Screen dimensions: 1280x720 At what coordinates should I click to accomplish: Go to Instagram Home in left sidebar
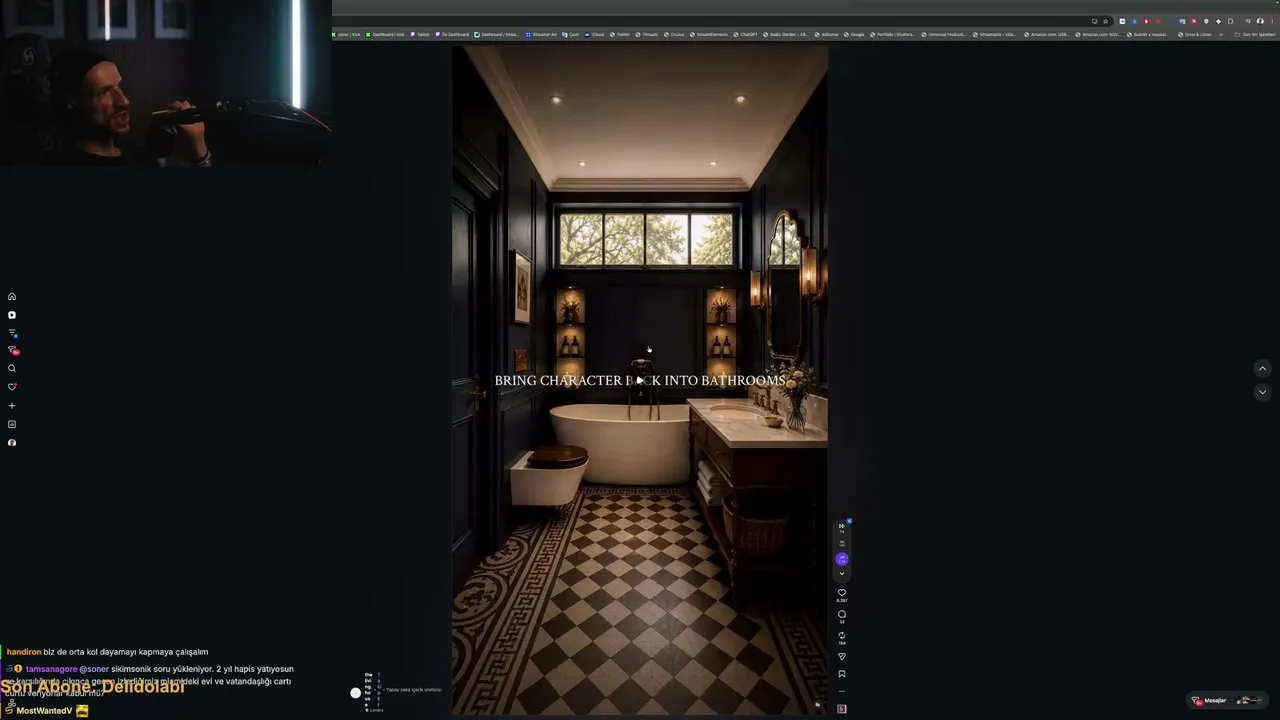(12, 296)
